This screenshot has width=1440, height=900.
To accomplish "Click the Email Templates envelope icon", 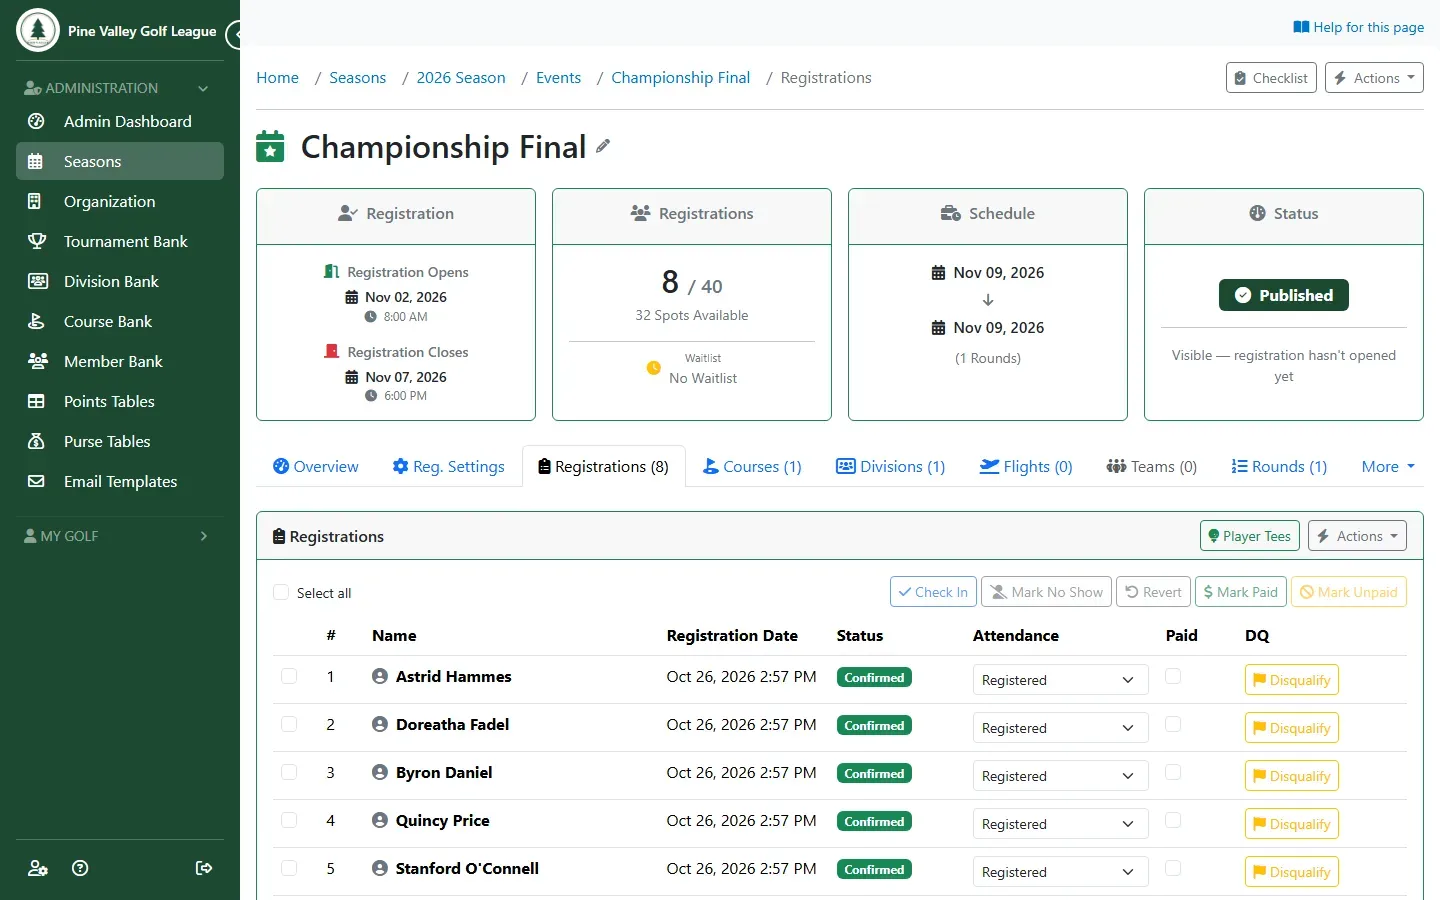I will [36, 481].
